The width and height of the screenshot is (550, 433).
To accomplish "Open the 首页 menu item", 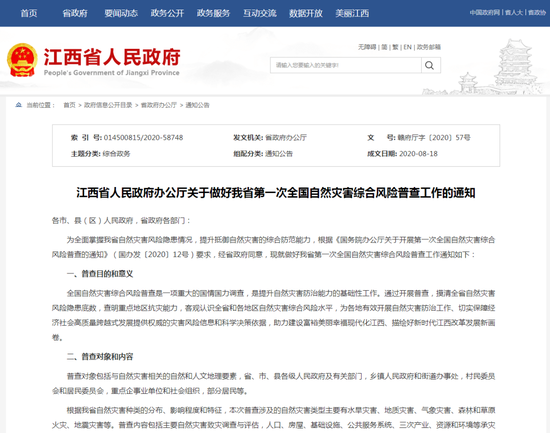I will coord(29,13).
